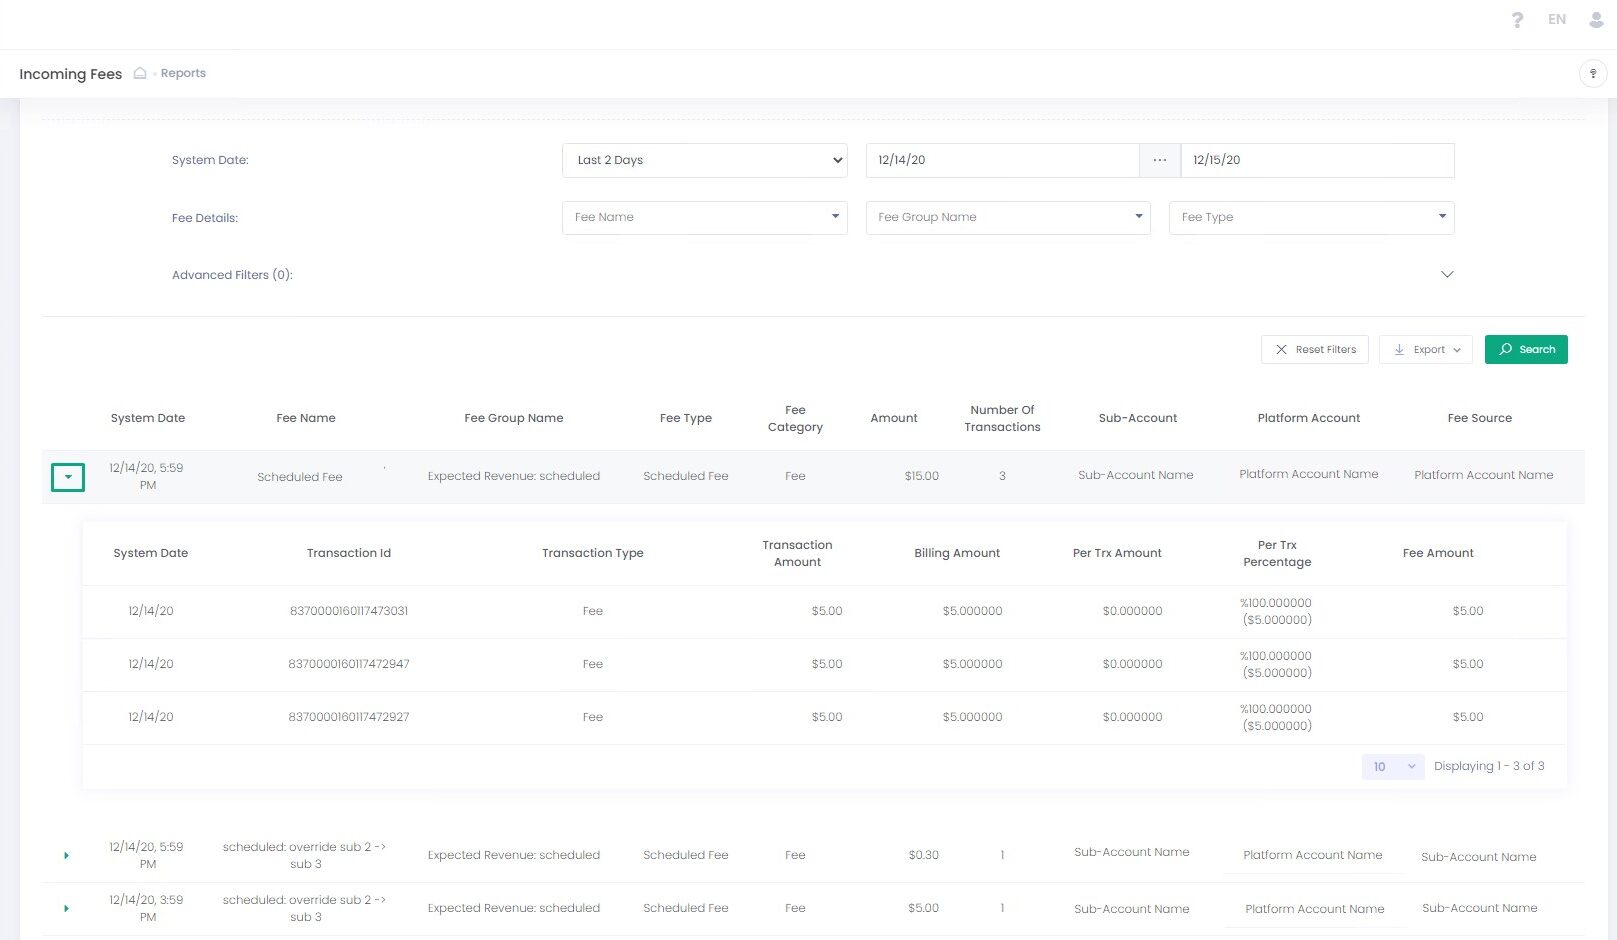Open the Reports breadcrumb link
The width and height of the screenshot is (1617, 940).
point(183,73)
